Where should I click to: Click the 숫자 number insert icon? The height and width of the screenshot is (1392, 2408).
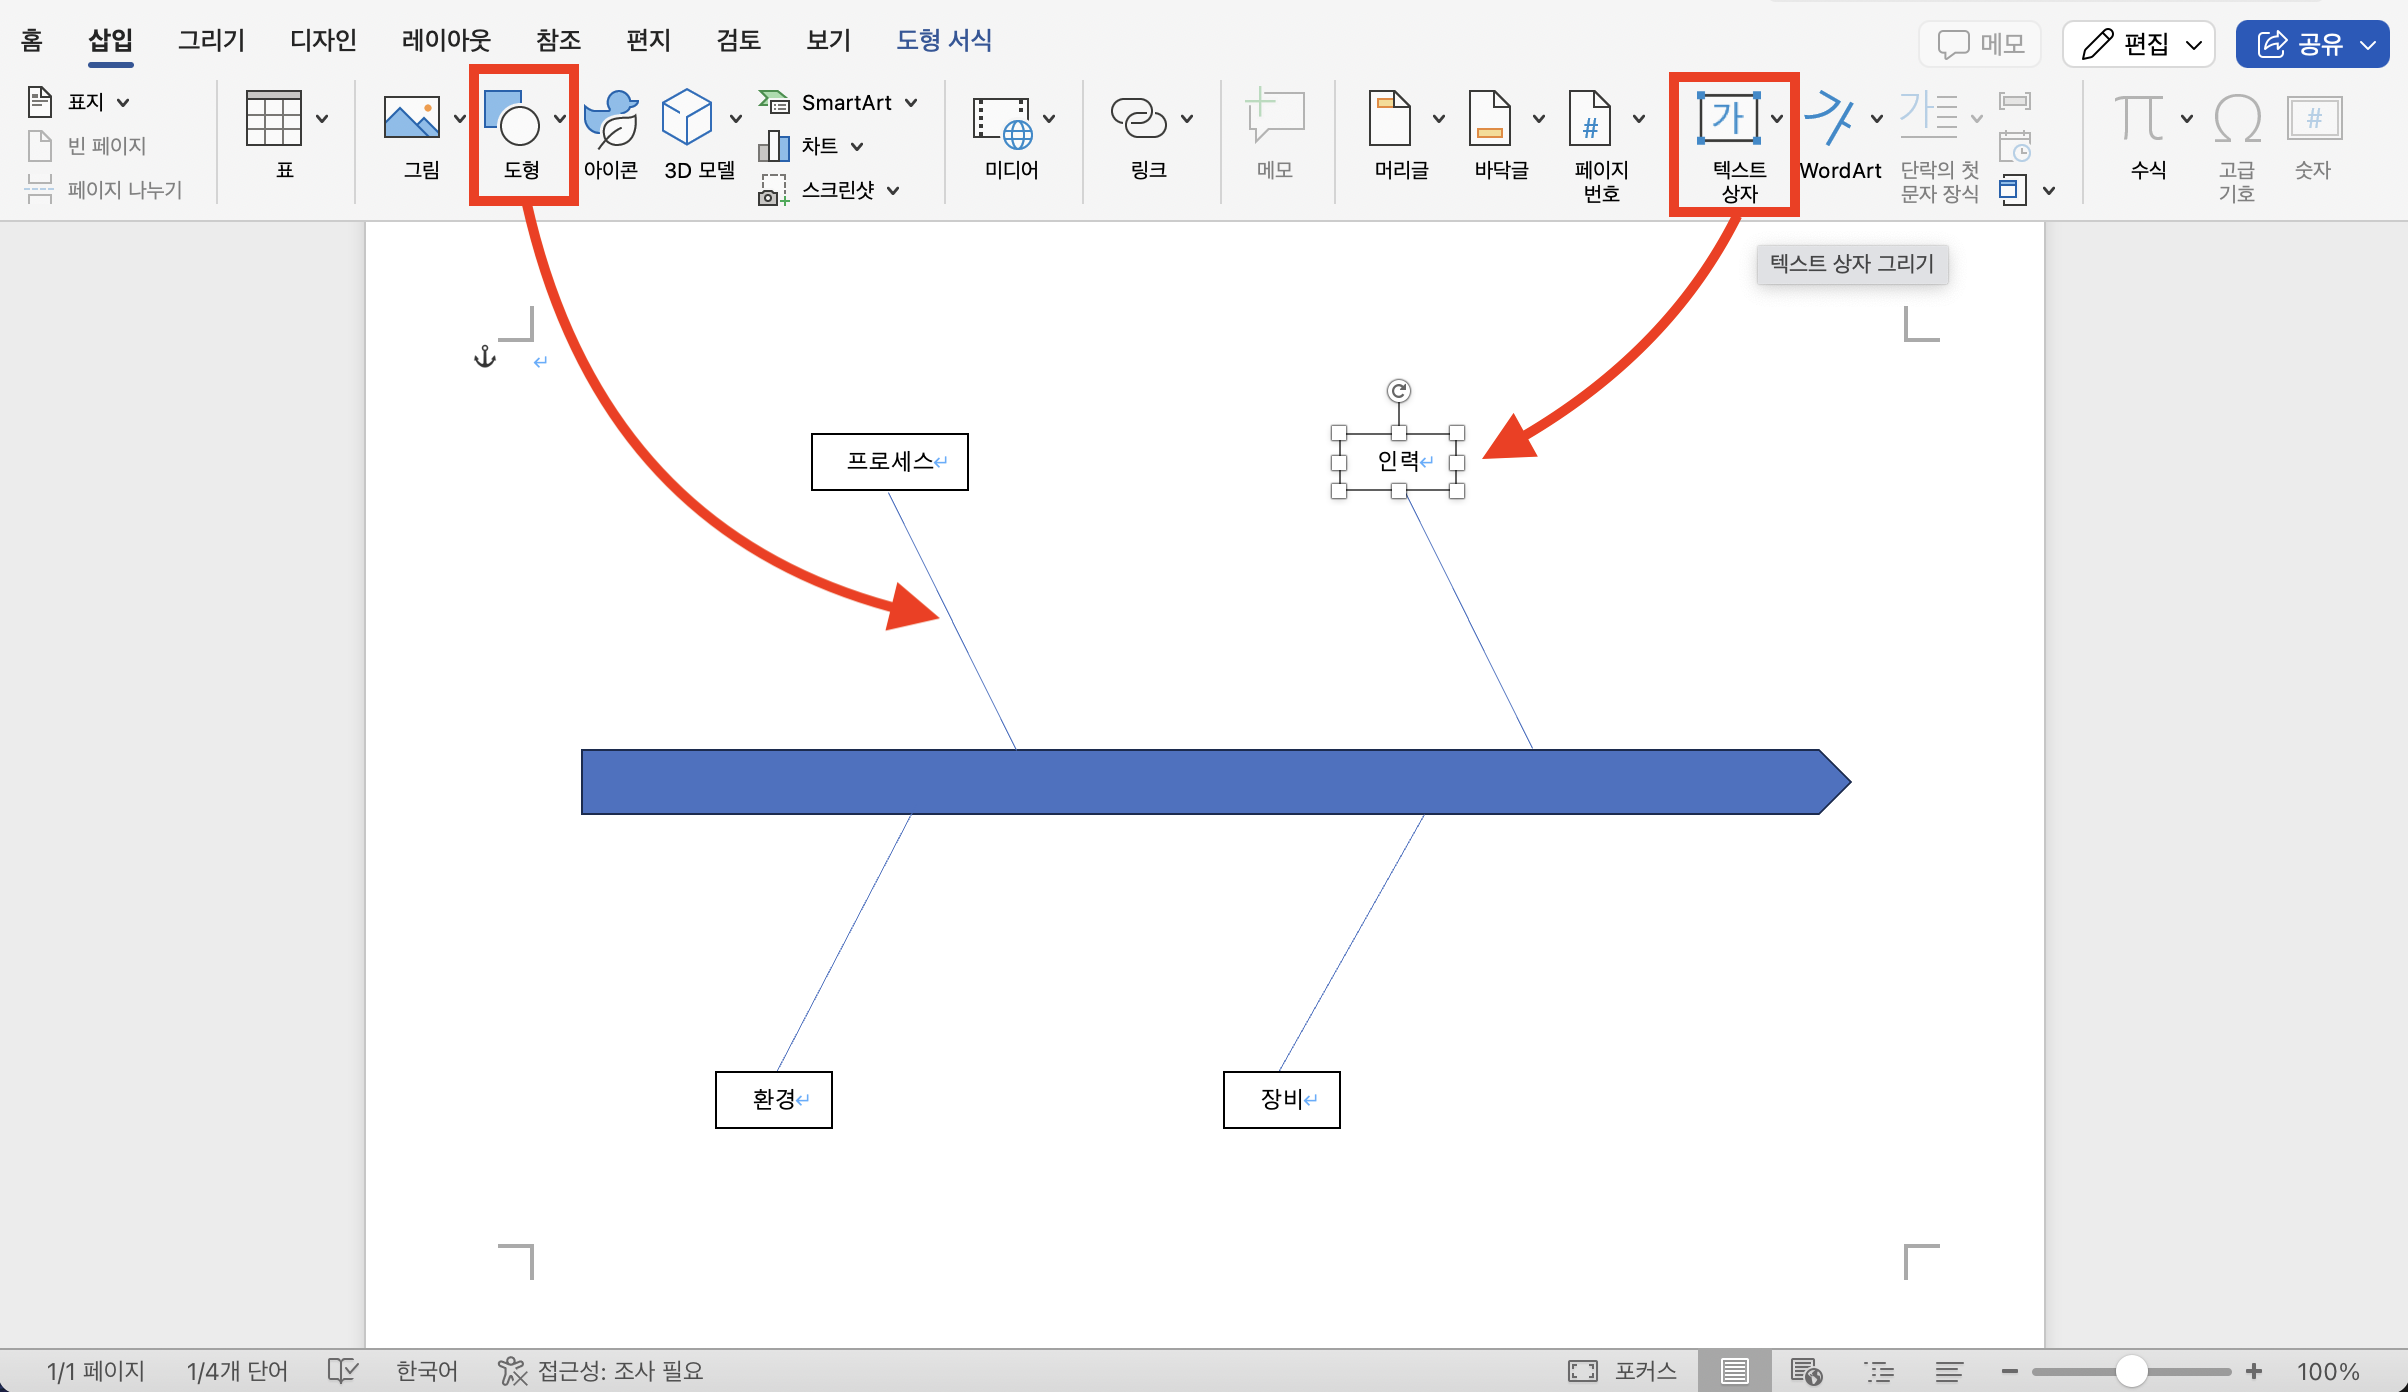tap(2314, 119)
